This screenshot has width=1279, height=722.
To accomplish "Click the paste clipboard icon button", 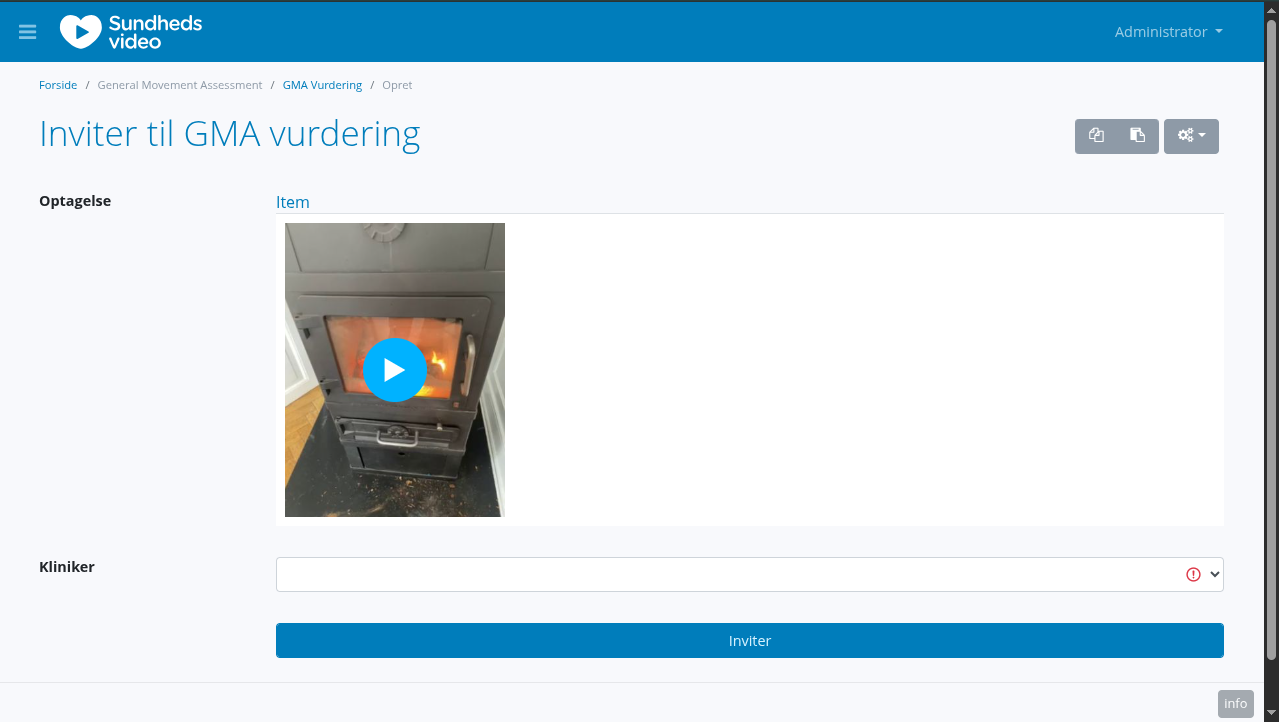I will [x=1138, y=136].
